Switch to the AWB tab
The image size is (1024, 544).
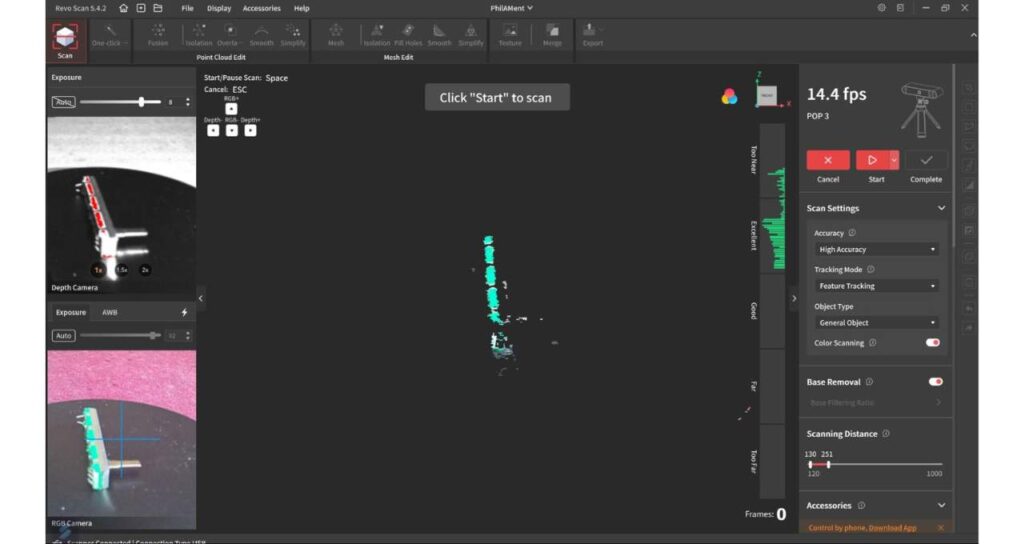109,312
